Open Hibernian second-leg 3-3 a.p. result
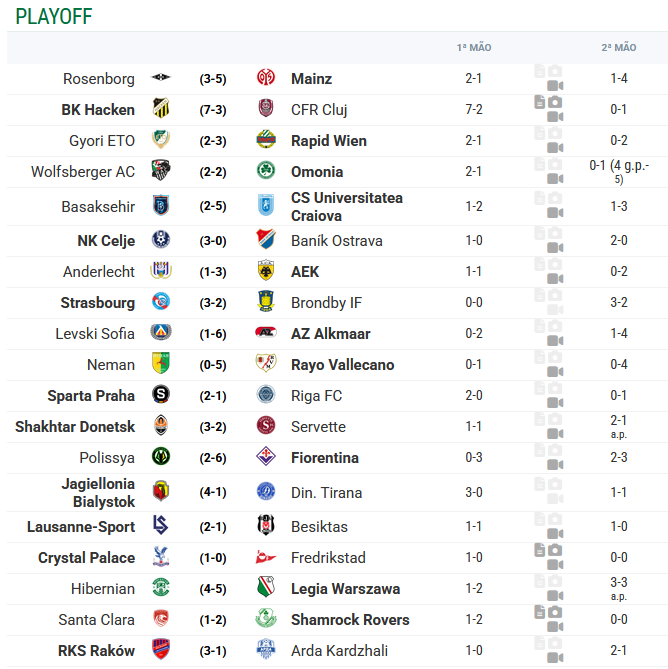 [x=619, y=588]
